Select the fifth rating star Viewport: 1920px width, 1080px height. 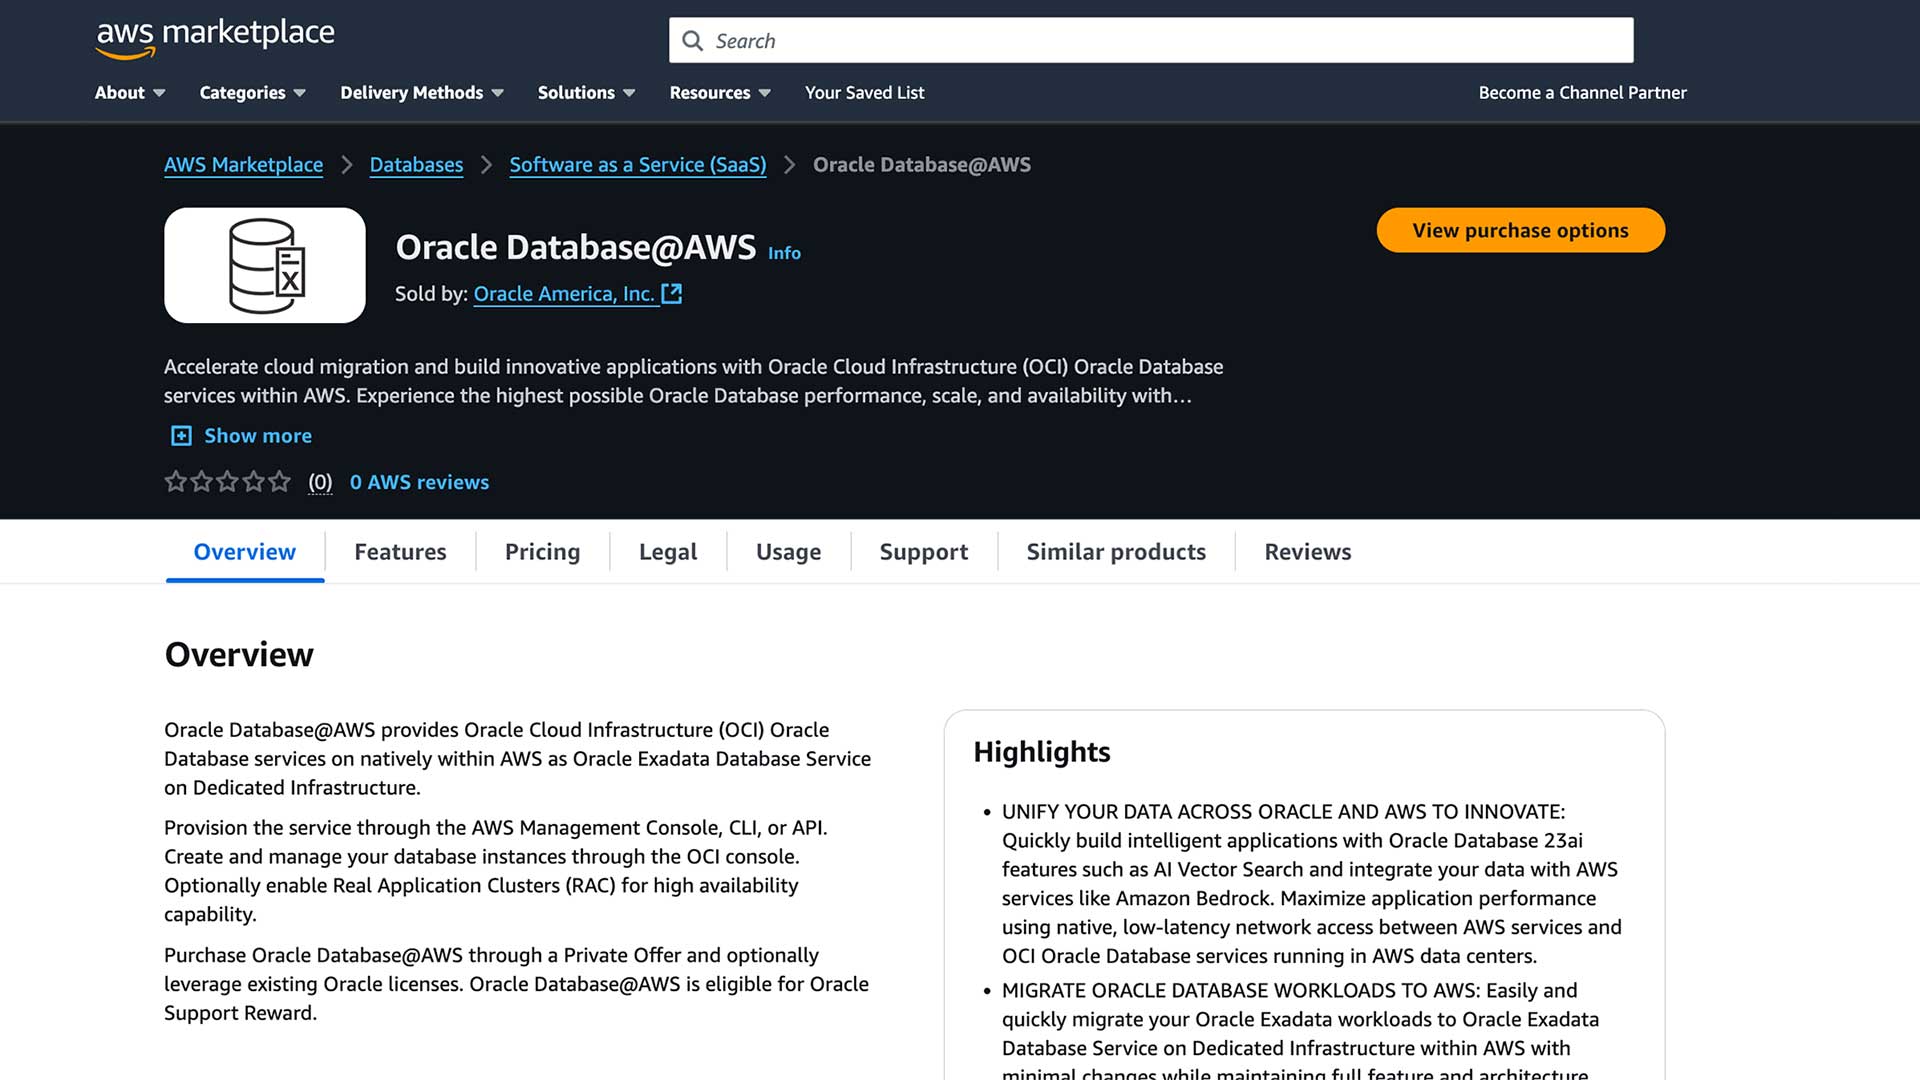(x=279, y=481)
